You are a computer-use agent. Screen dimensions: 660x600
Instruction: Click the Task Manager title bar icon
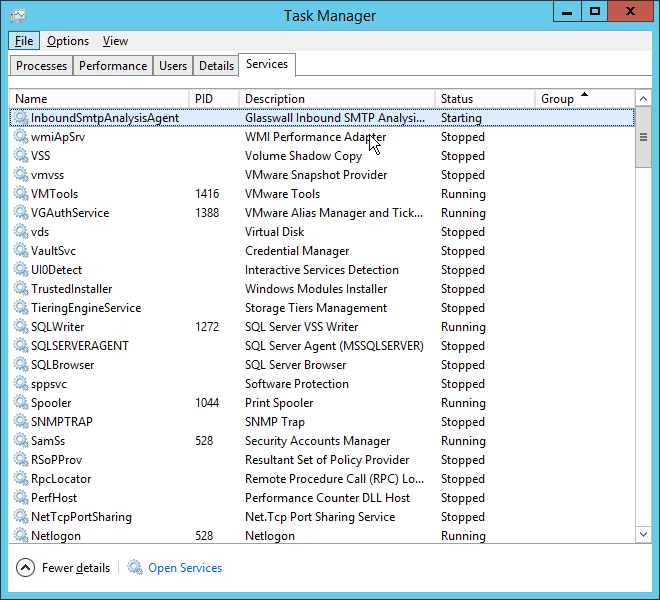click(x=17, y=15)
